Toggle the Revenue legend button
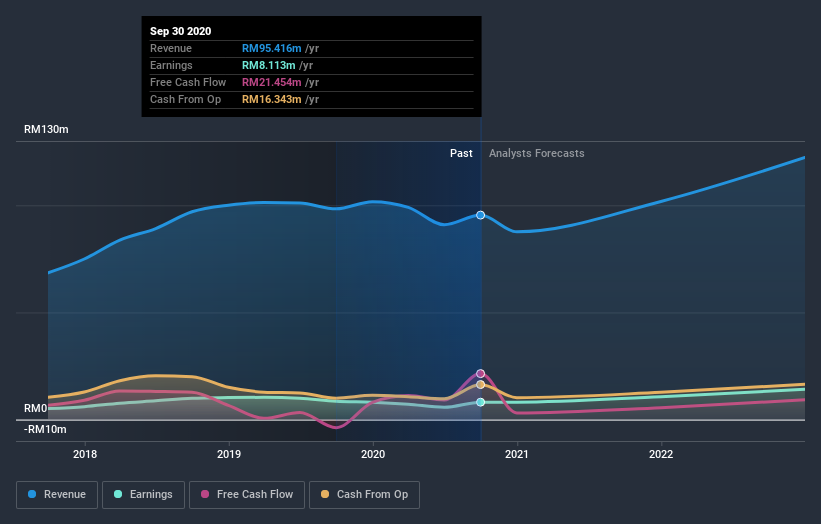Viewport: 821px width, 524px height. coord(57,495)
